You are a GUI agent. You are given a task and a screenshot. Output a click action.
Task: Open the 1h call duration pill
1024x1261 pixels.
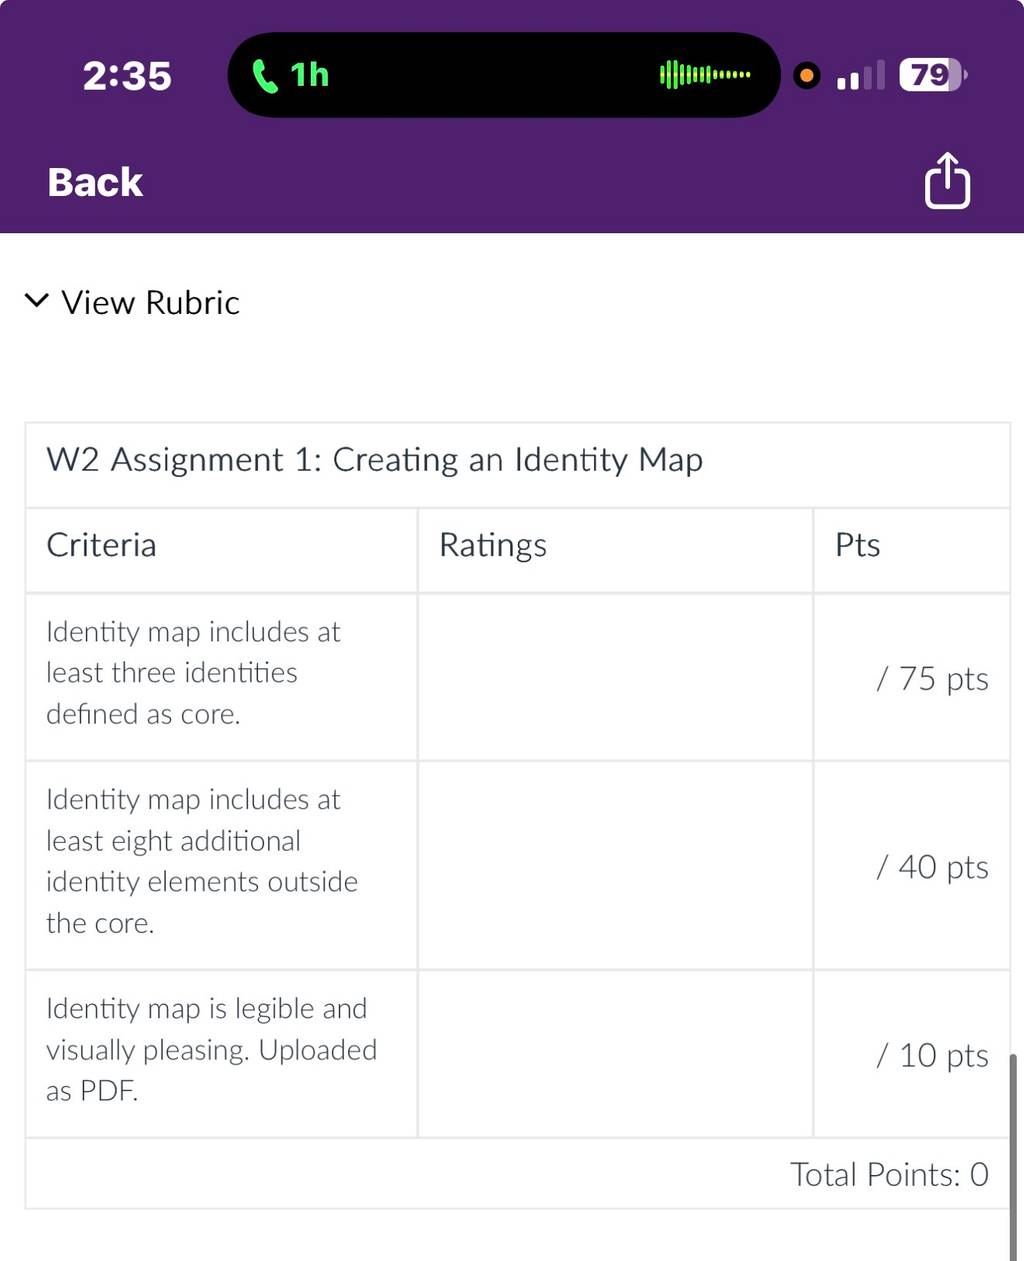click(x=504, y=75)
